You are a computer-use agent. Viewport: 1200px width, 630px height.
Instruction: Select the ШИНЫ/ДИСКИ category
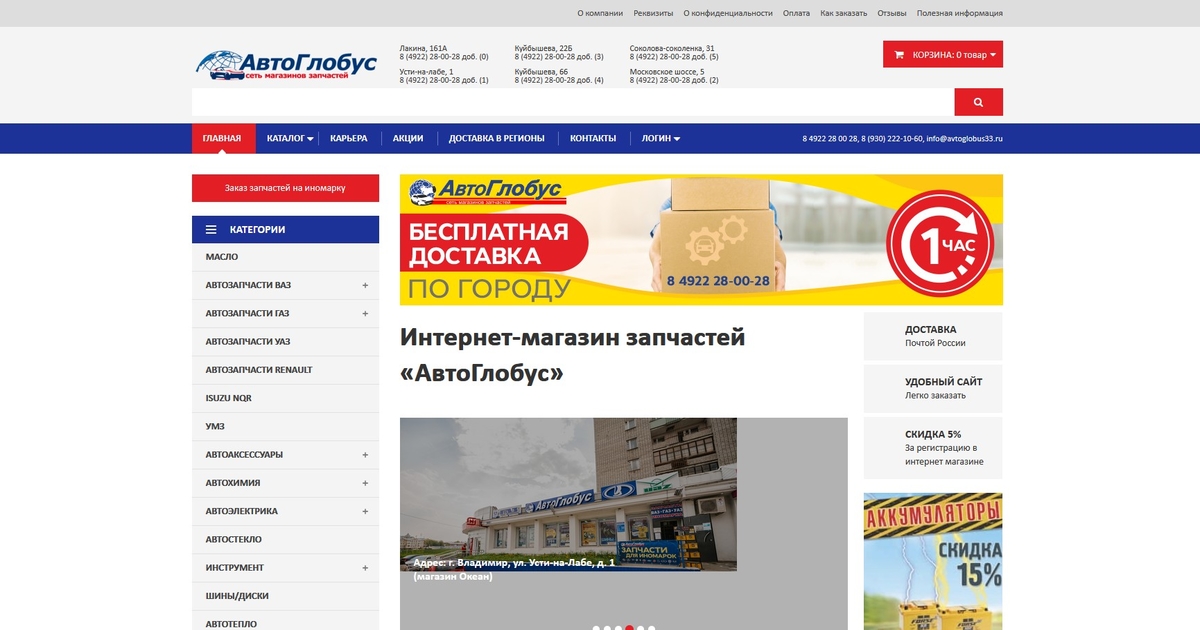(237, 596)
